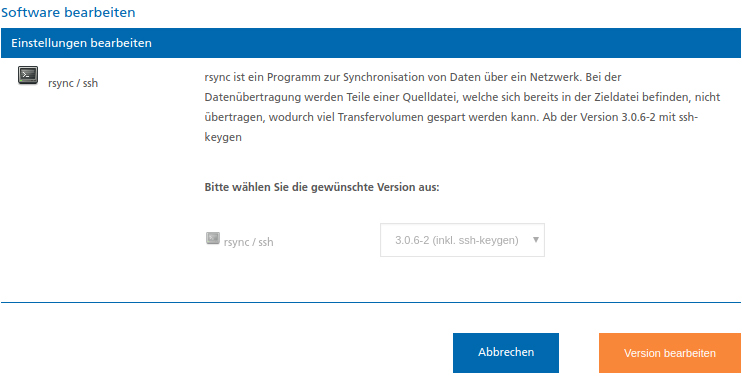This screenshot has width=742, height=383.
Task: Open the 3.0.6-2 version dropdown
Action: coord(462,240)
